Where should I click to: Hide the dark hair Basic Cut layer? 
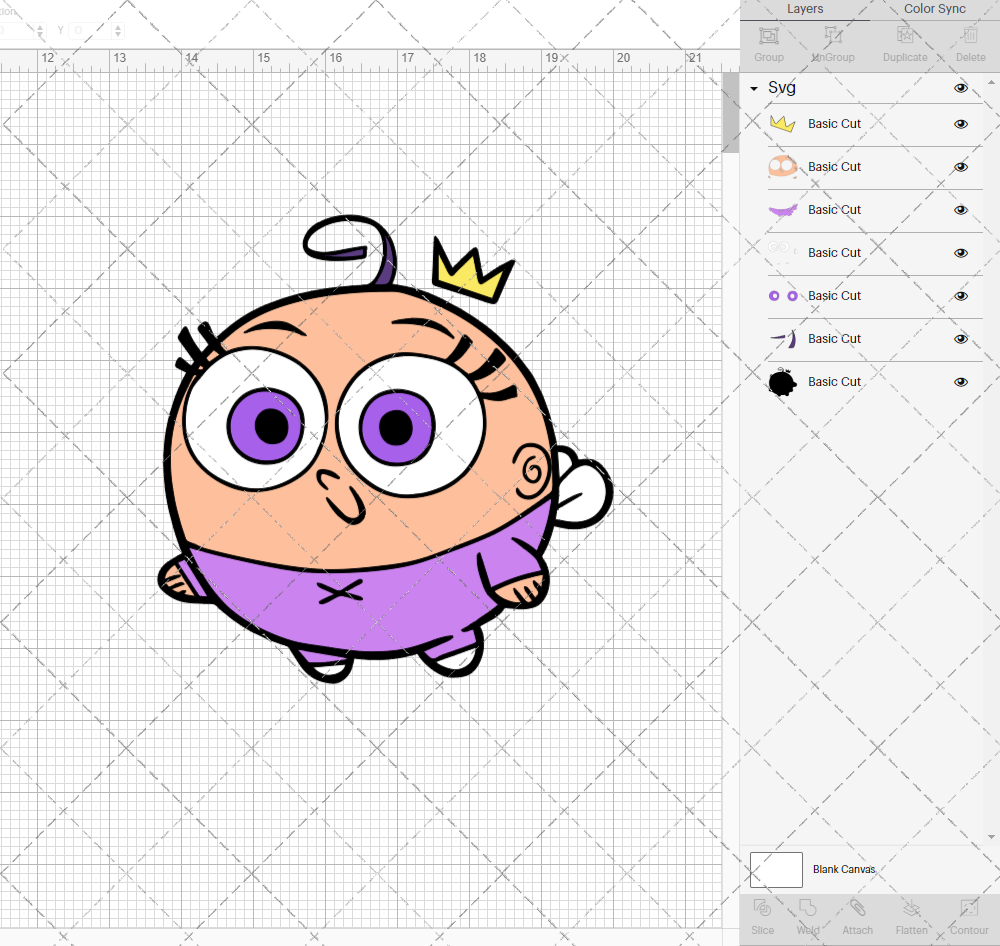[960, 339]
